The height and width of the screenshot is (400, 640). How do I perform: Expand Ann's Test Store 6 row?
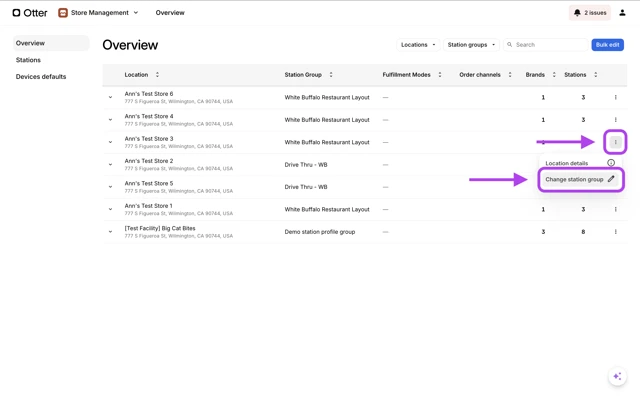(111, 98)
